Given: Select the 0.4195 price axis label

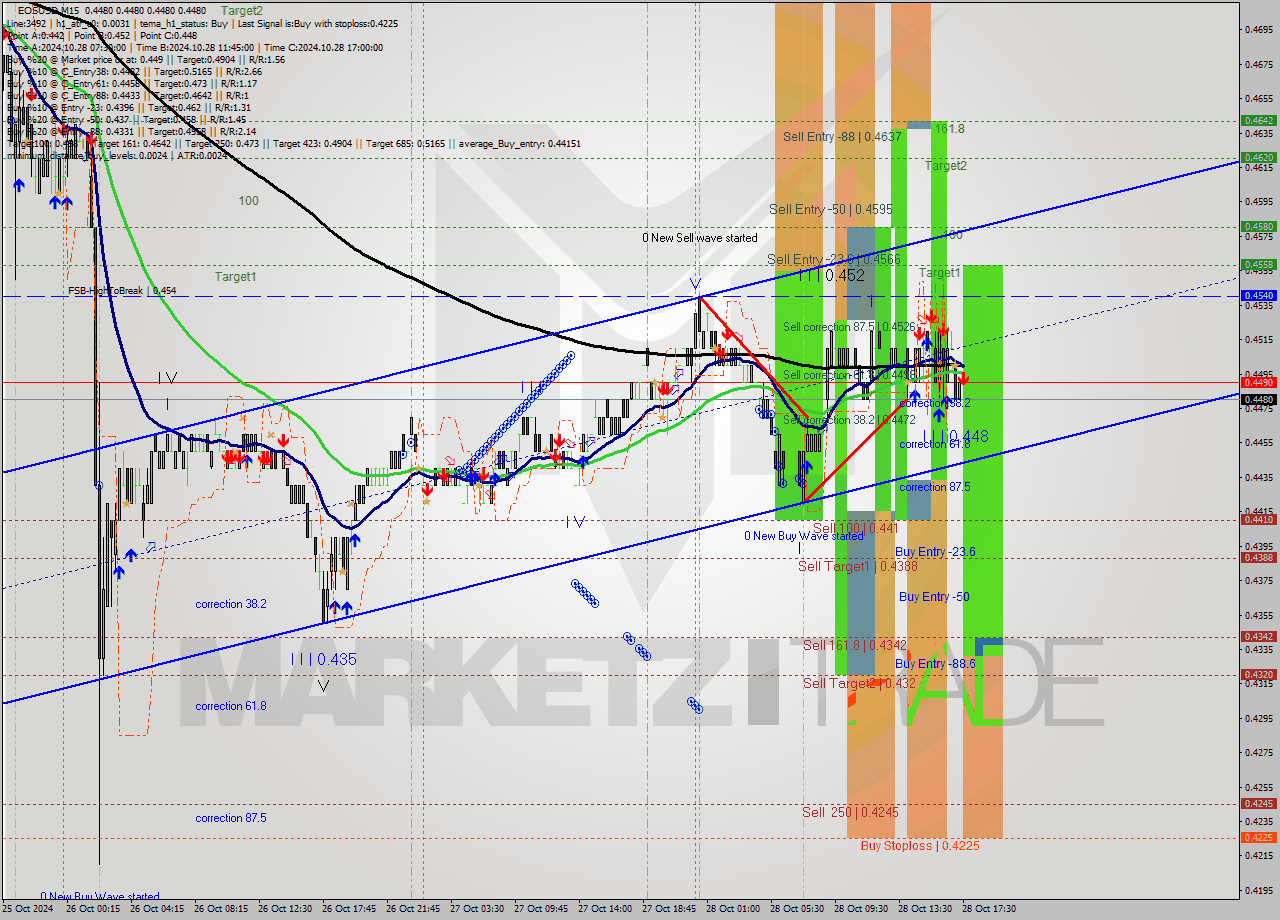Looking at the screenshot, I should click(1260, 890).
